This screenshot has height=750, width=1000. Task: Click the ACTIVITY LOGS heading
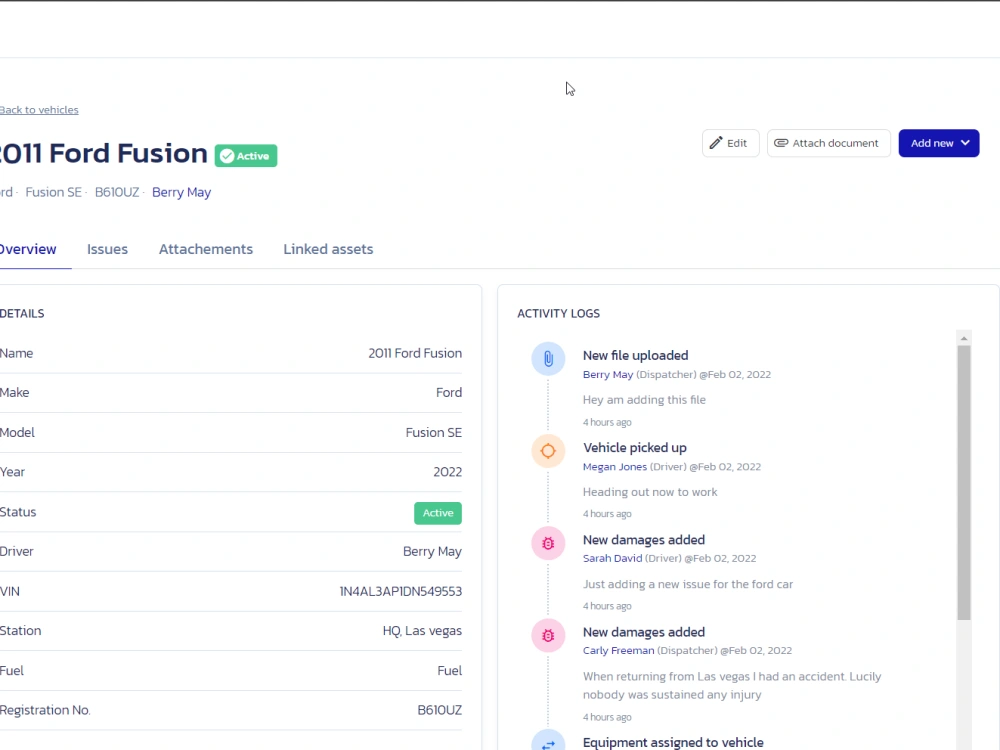point(559,314)
